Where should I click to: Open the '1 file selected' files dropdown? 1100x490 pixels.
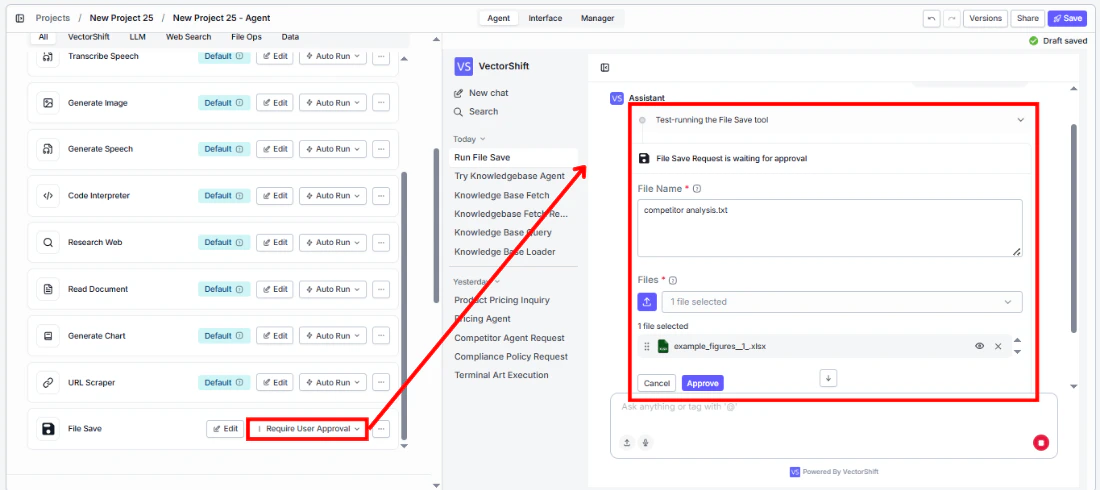(x=842, y=302)
